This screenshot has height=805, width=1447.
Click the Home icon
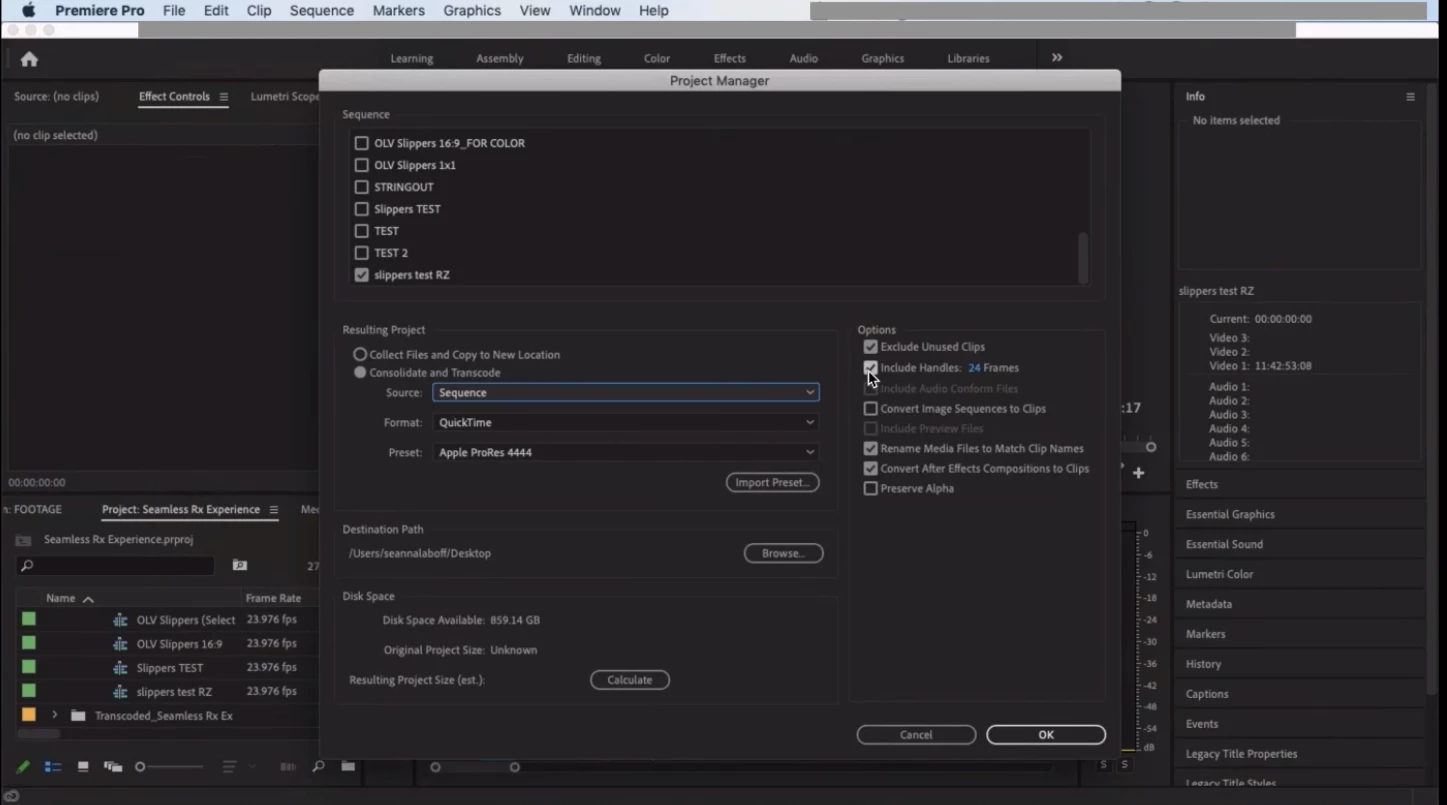pos(29,59)
